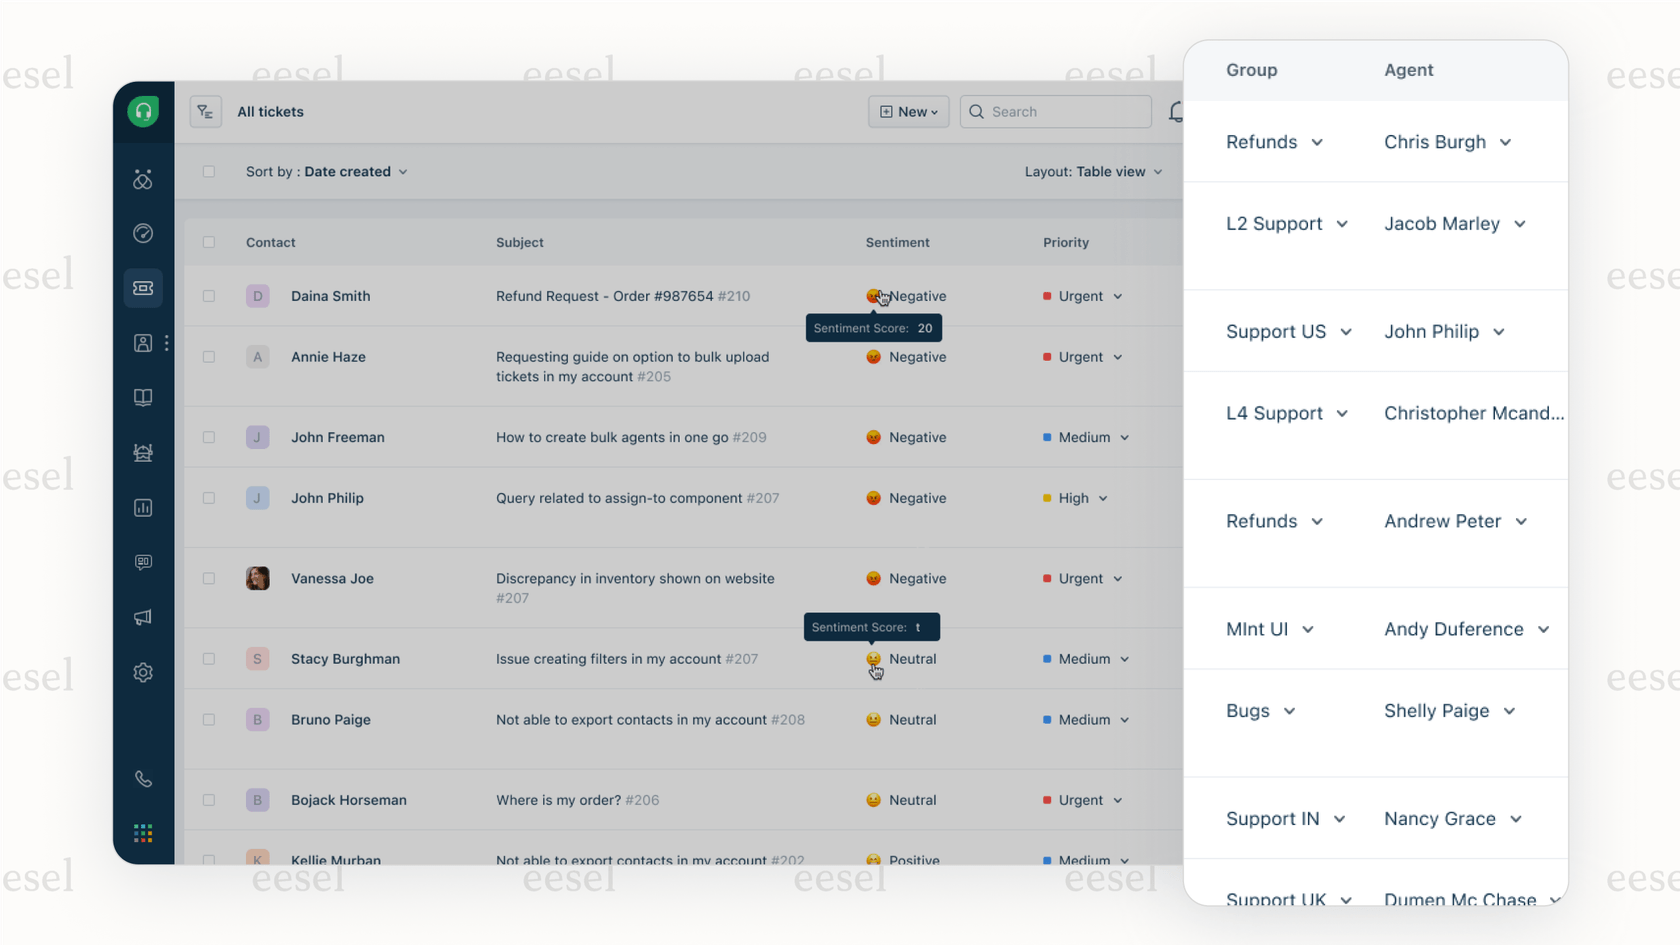Open the megaphone campaigns icon
Screen dimensions: 1680x945
[x=143, y=617]
